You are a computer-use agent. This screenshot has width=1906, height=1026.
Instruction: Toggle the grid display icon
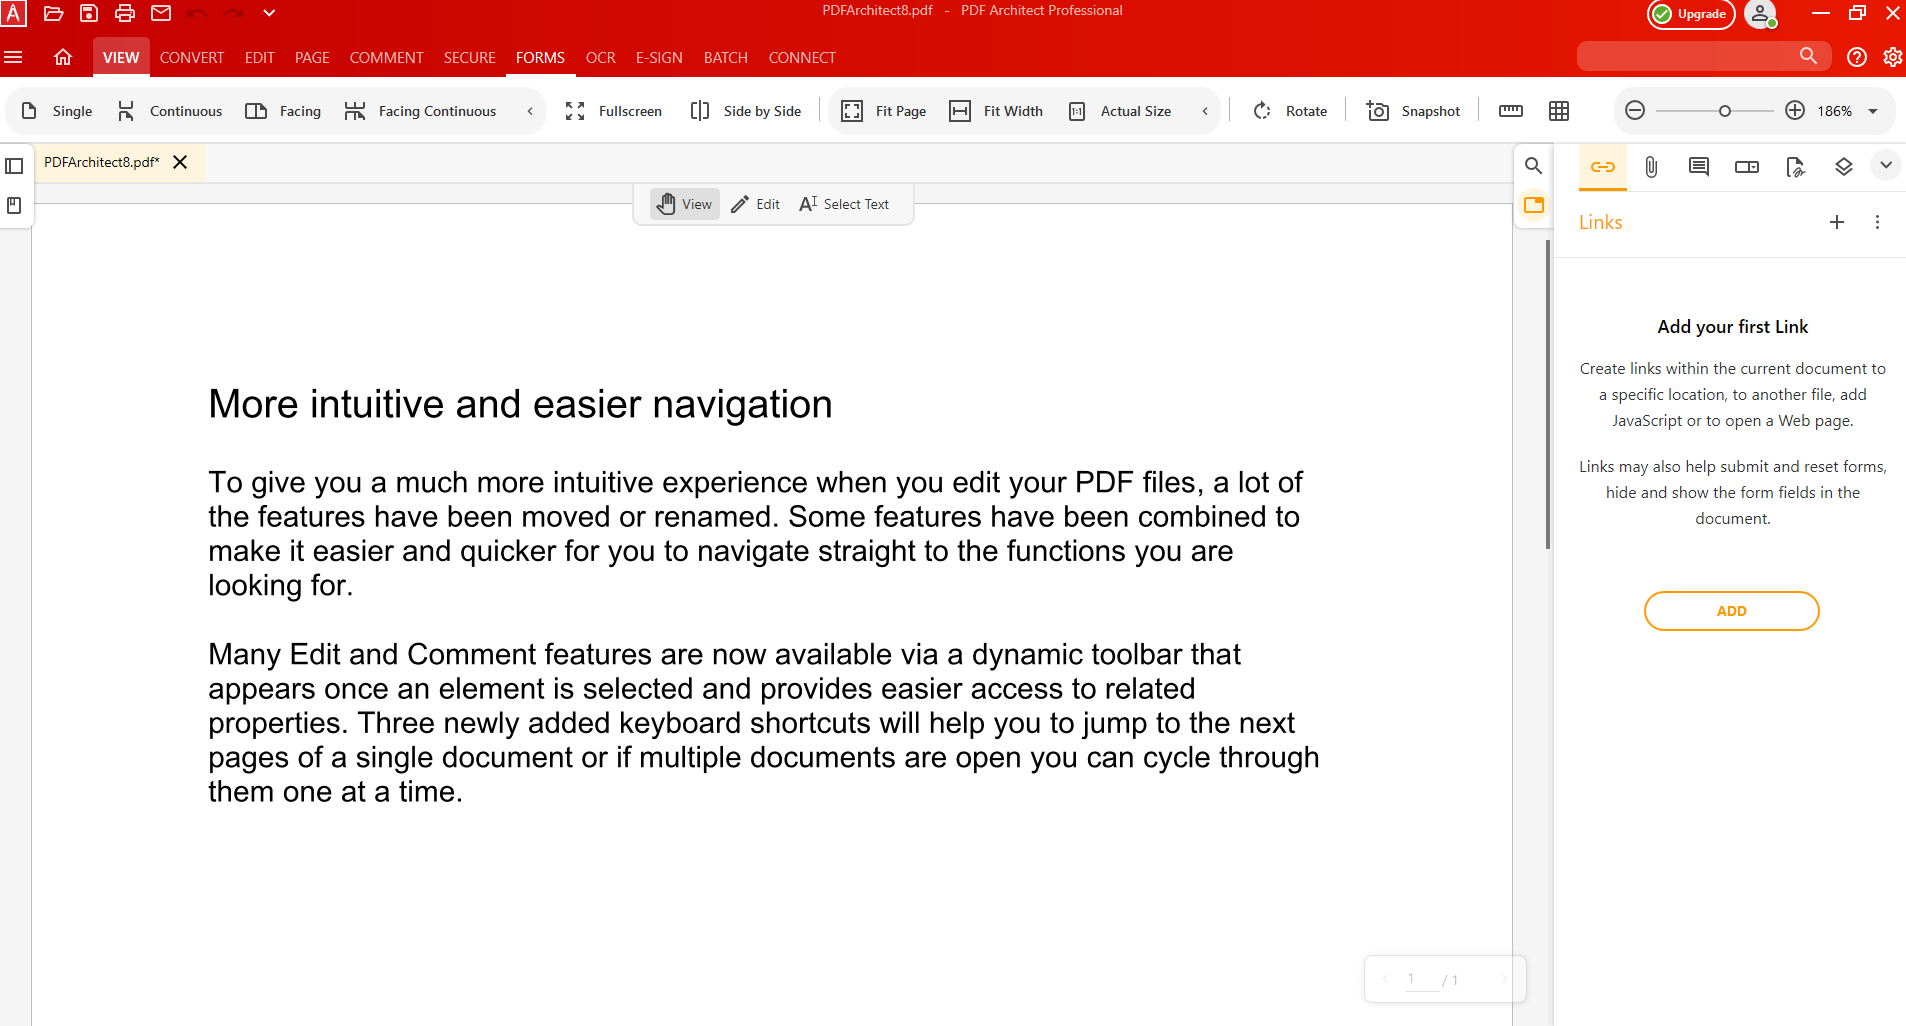tap(1559, 111)
